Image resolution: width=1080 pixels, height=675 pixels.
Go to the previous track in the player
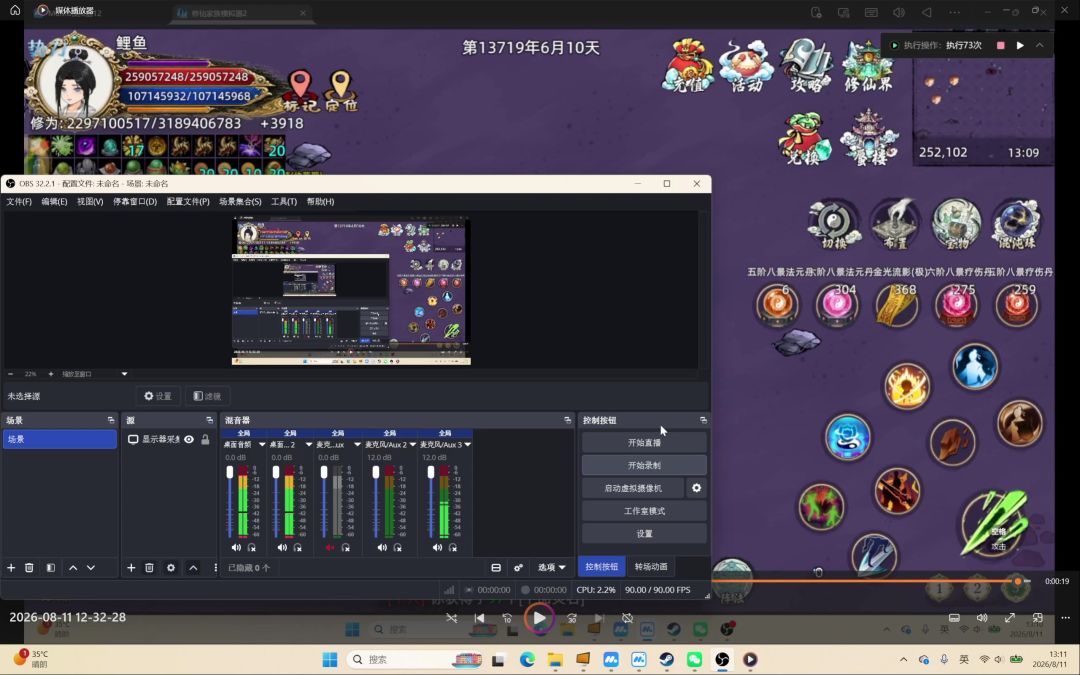click(479, 618)
